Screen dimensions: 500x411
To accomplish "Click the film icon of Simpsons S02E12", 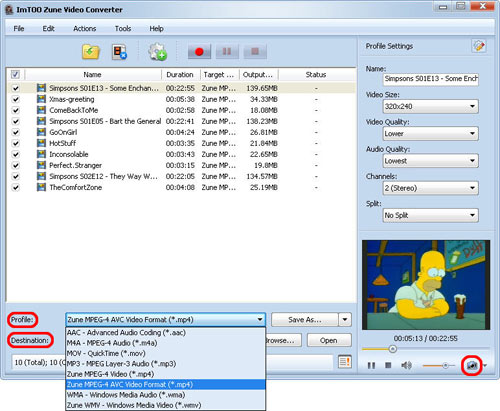I will pos(41,176).
